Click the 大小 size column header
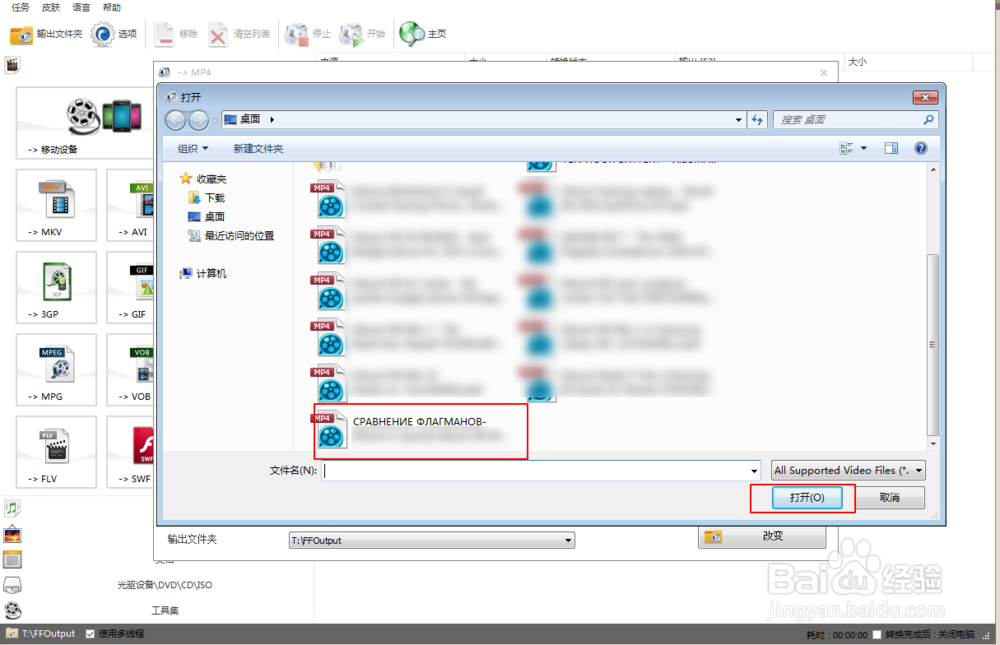Screen dimensions: 1000x645 (x=857, y=62)
